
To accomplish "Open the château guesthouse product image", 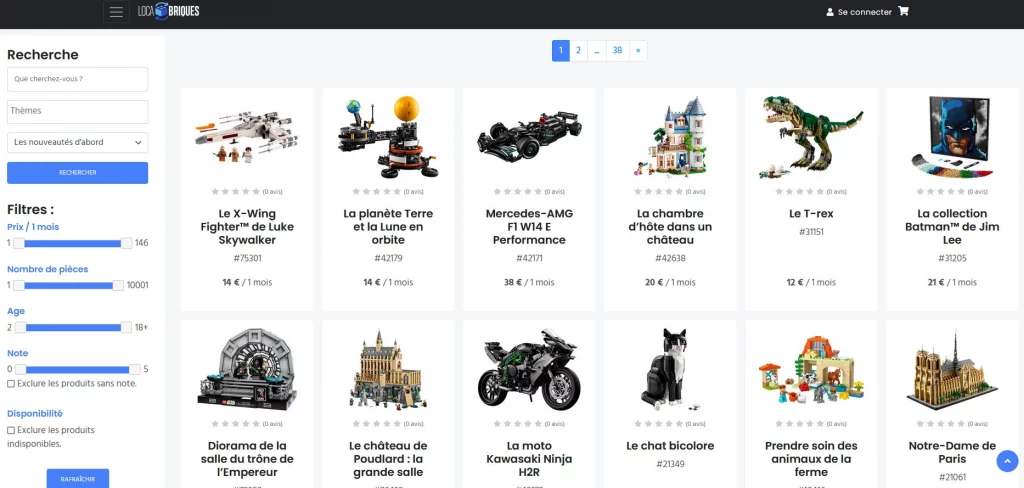I will pyautogui.click(x=670, y=137).
